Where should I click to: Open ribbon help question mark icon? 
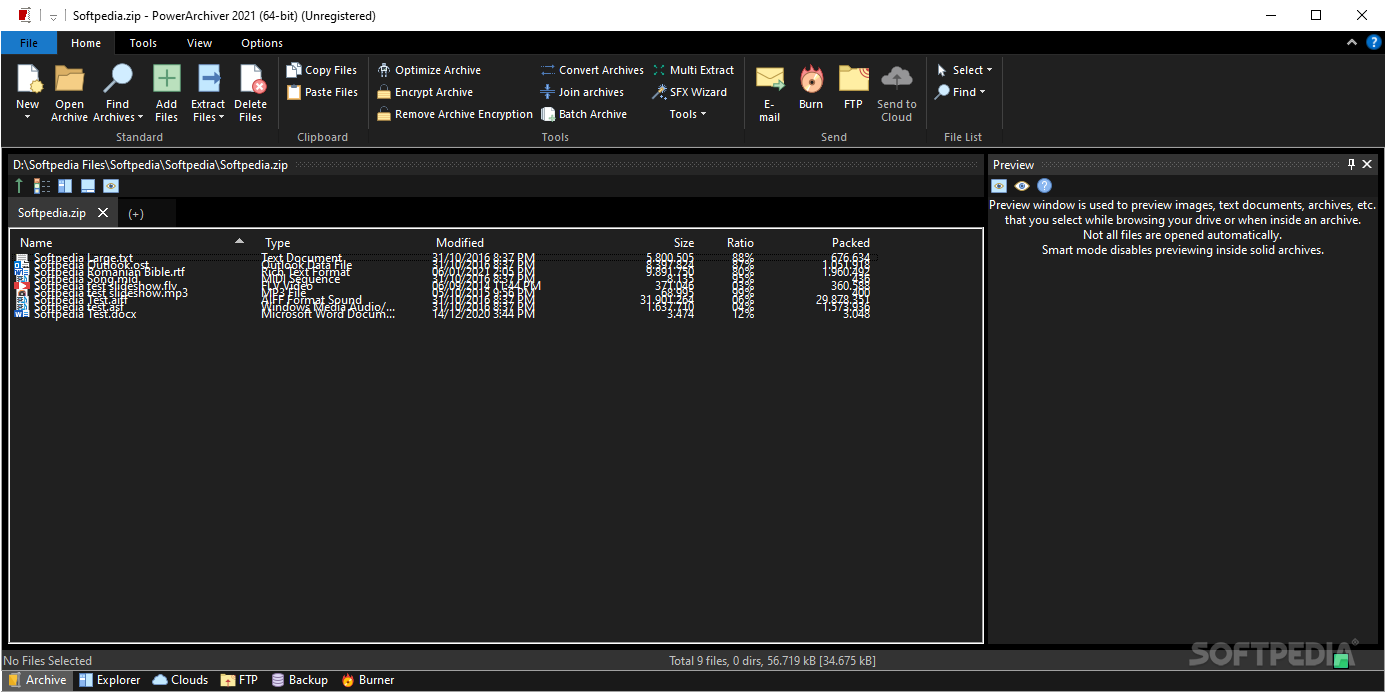click(1374, 42)
